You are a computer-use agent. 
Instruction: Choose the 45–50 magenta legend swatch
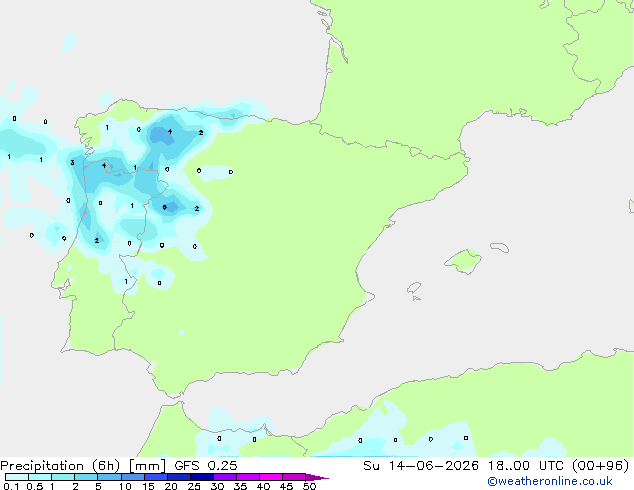[294, 477]
